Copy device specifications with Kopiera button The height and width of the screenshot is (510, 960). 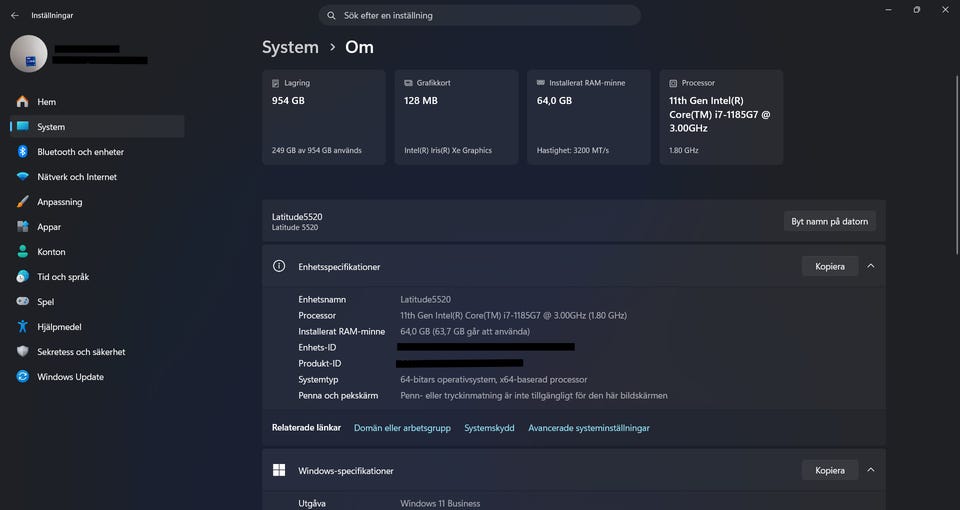(829, 266)
